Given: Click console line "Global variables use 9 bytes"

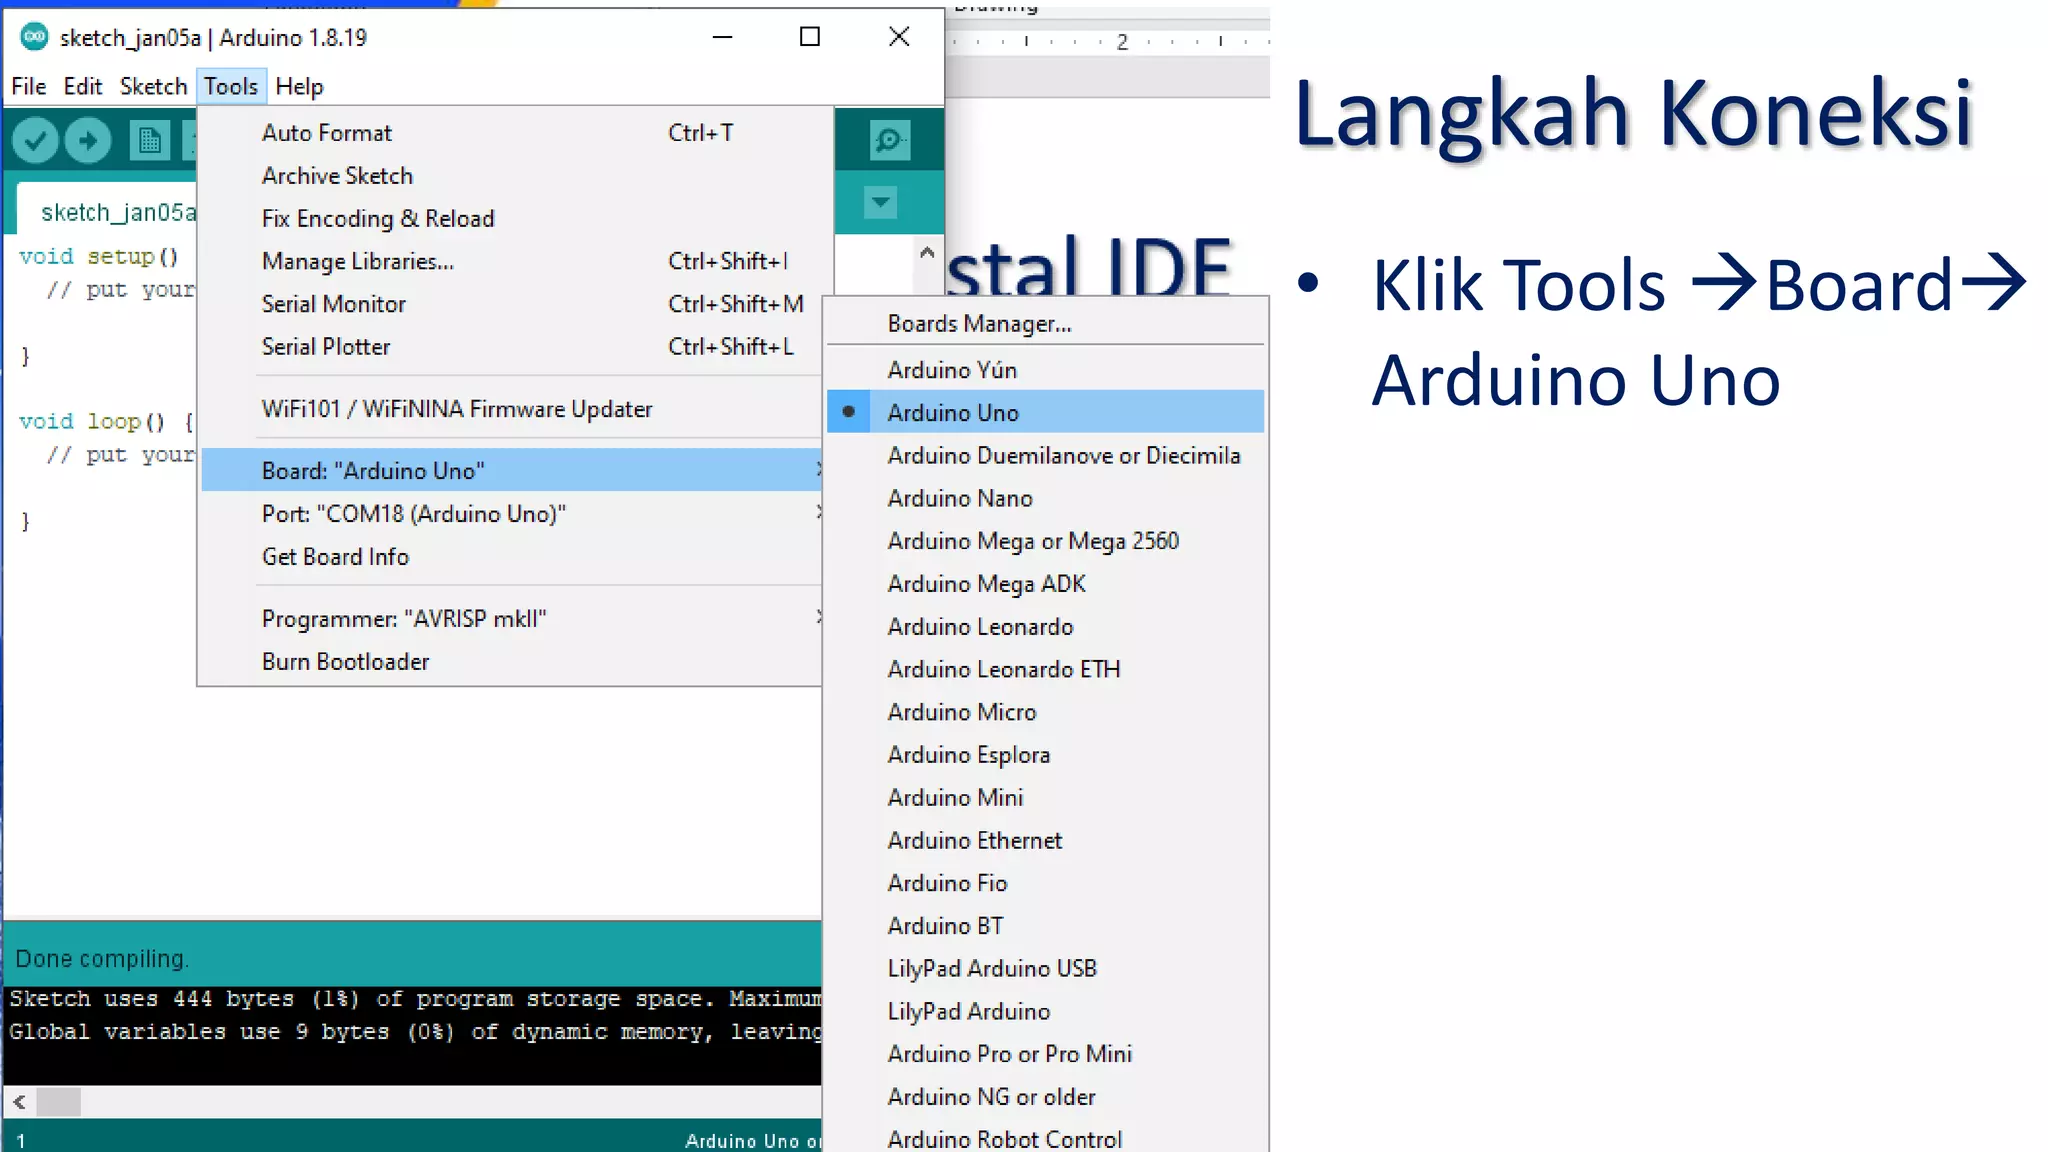Looking at the screenshot, I should click(x=415, y=1032).
